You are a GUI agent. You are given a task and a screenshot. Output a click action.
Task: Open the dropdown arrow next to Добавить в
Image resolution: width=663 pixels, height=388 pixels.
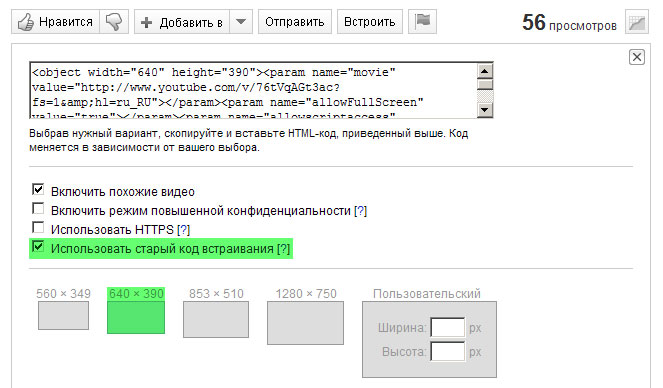(241, 22)
